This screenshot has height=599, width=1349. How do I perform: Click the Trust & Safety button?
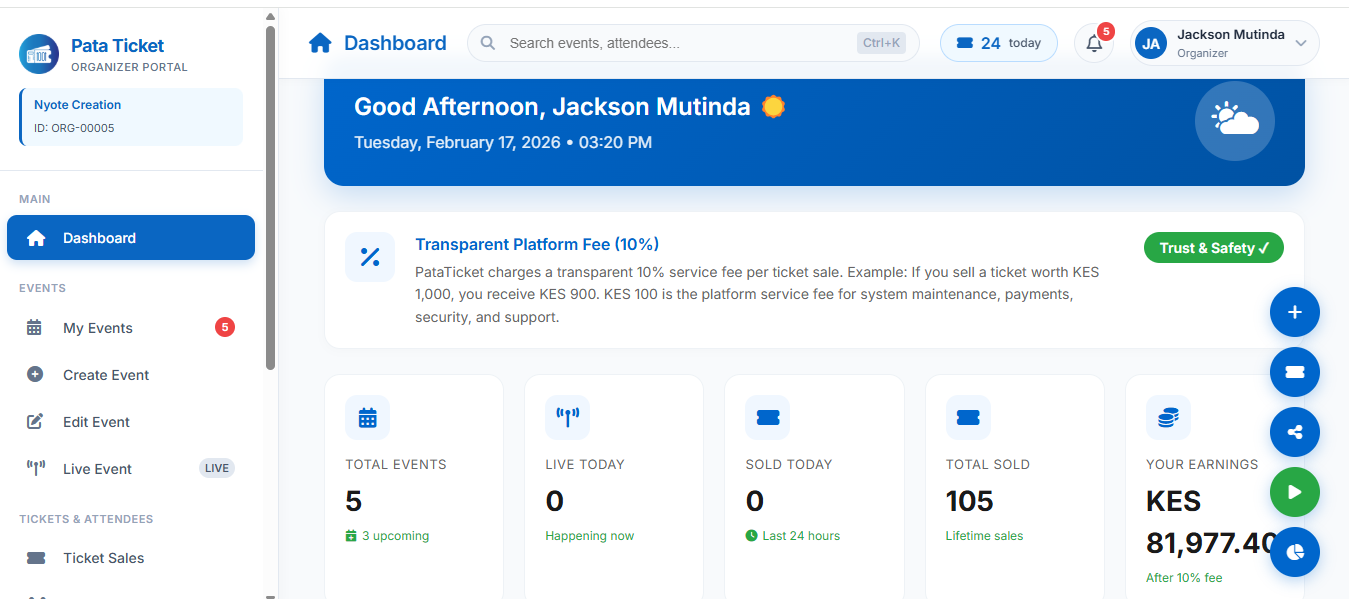[x=1213, y=247]
